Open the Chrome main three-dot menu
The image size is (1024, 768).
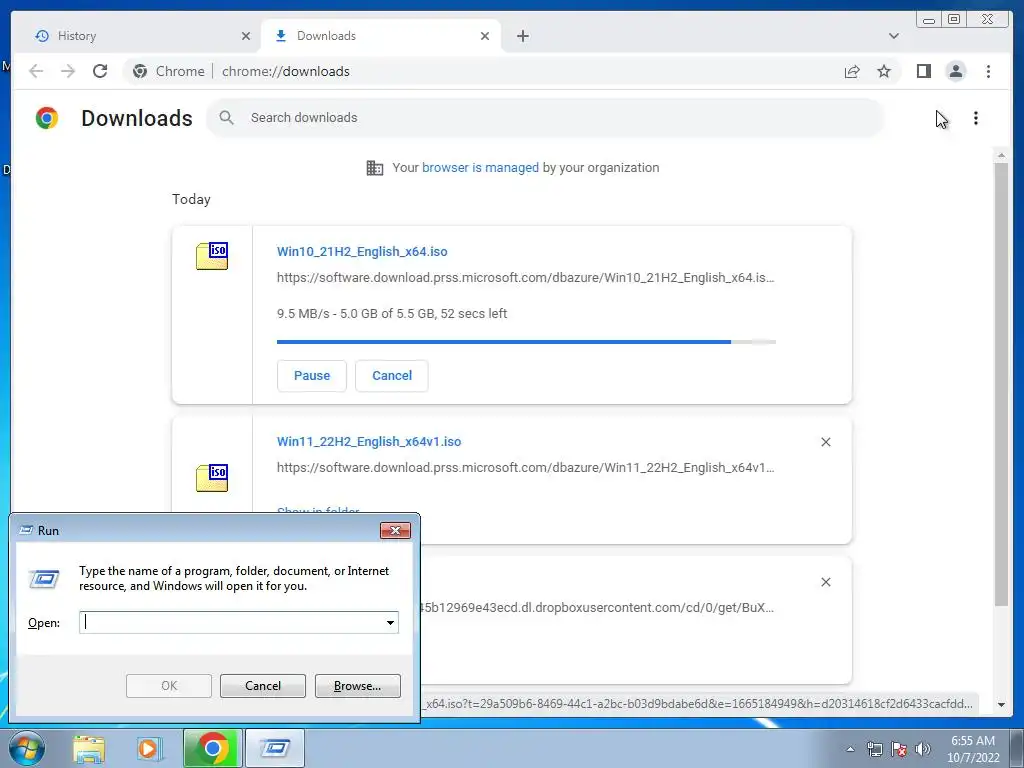988,71
